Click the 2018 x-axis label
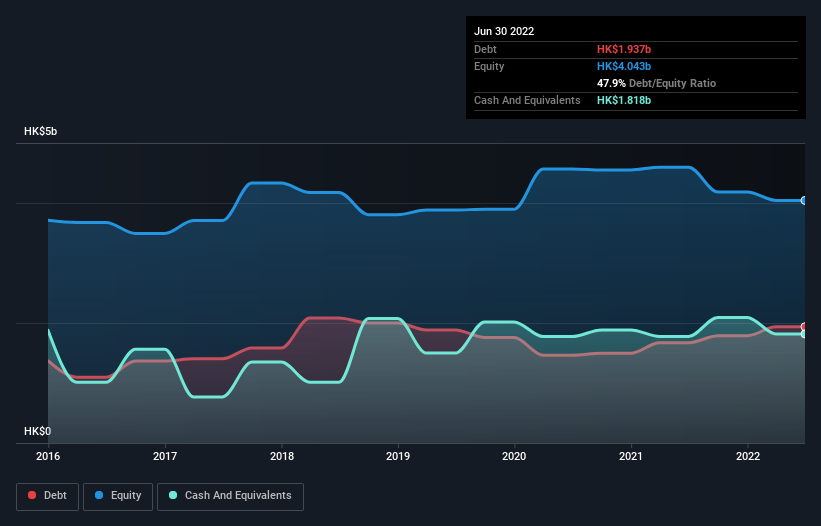This screenshot has height=526, width=821. [x=282, y=456]
